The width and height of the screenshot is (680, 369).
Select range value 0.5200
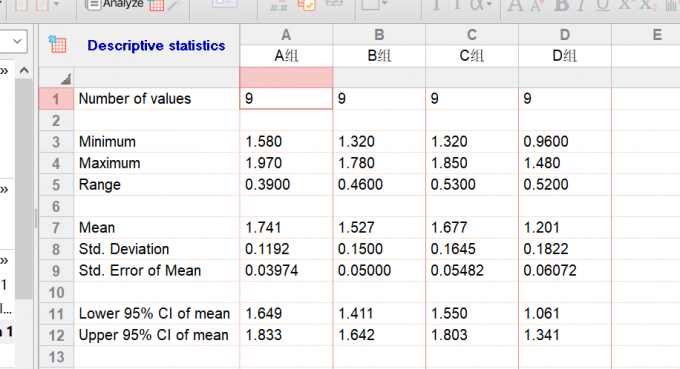click(565, 185)
